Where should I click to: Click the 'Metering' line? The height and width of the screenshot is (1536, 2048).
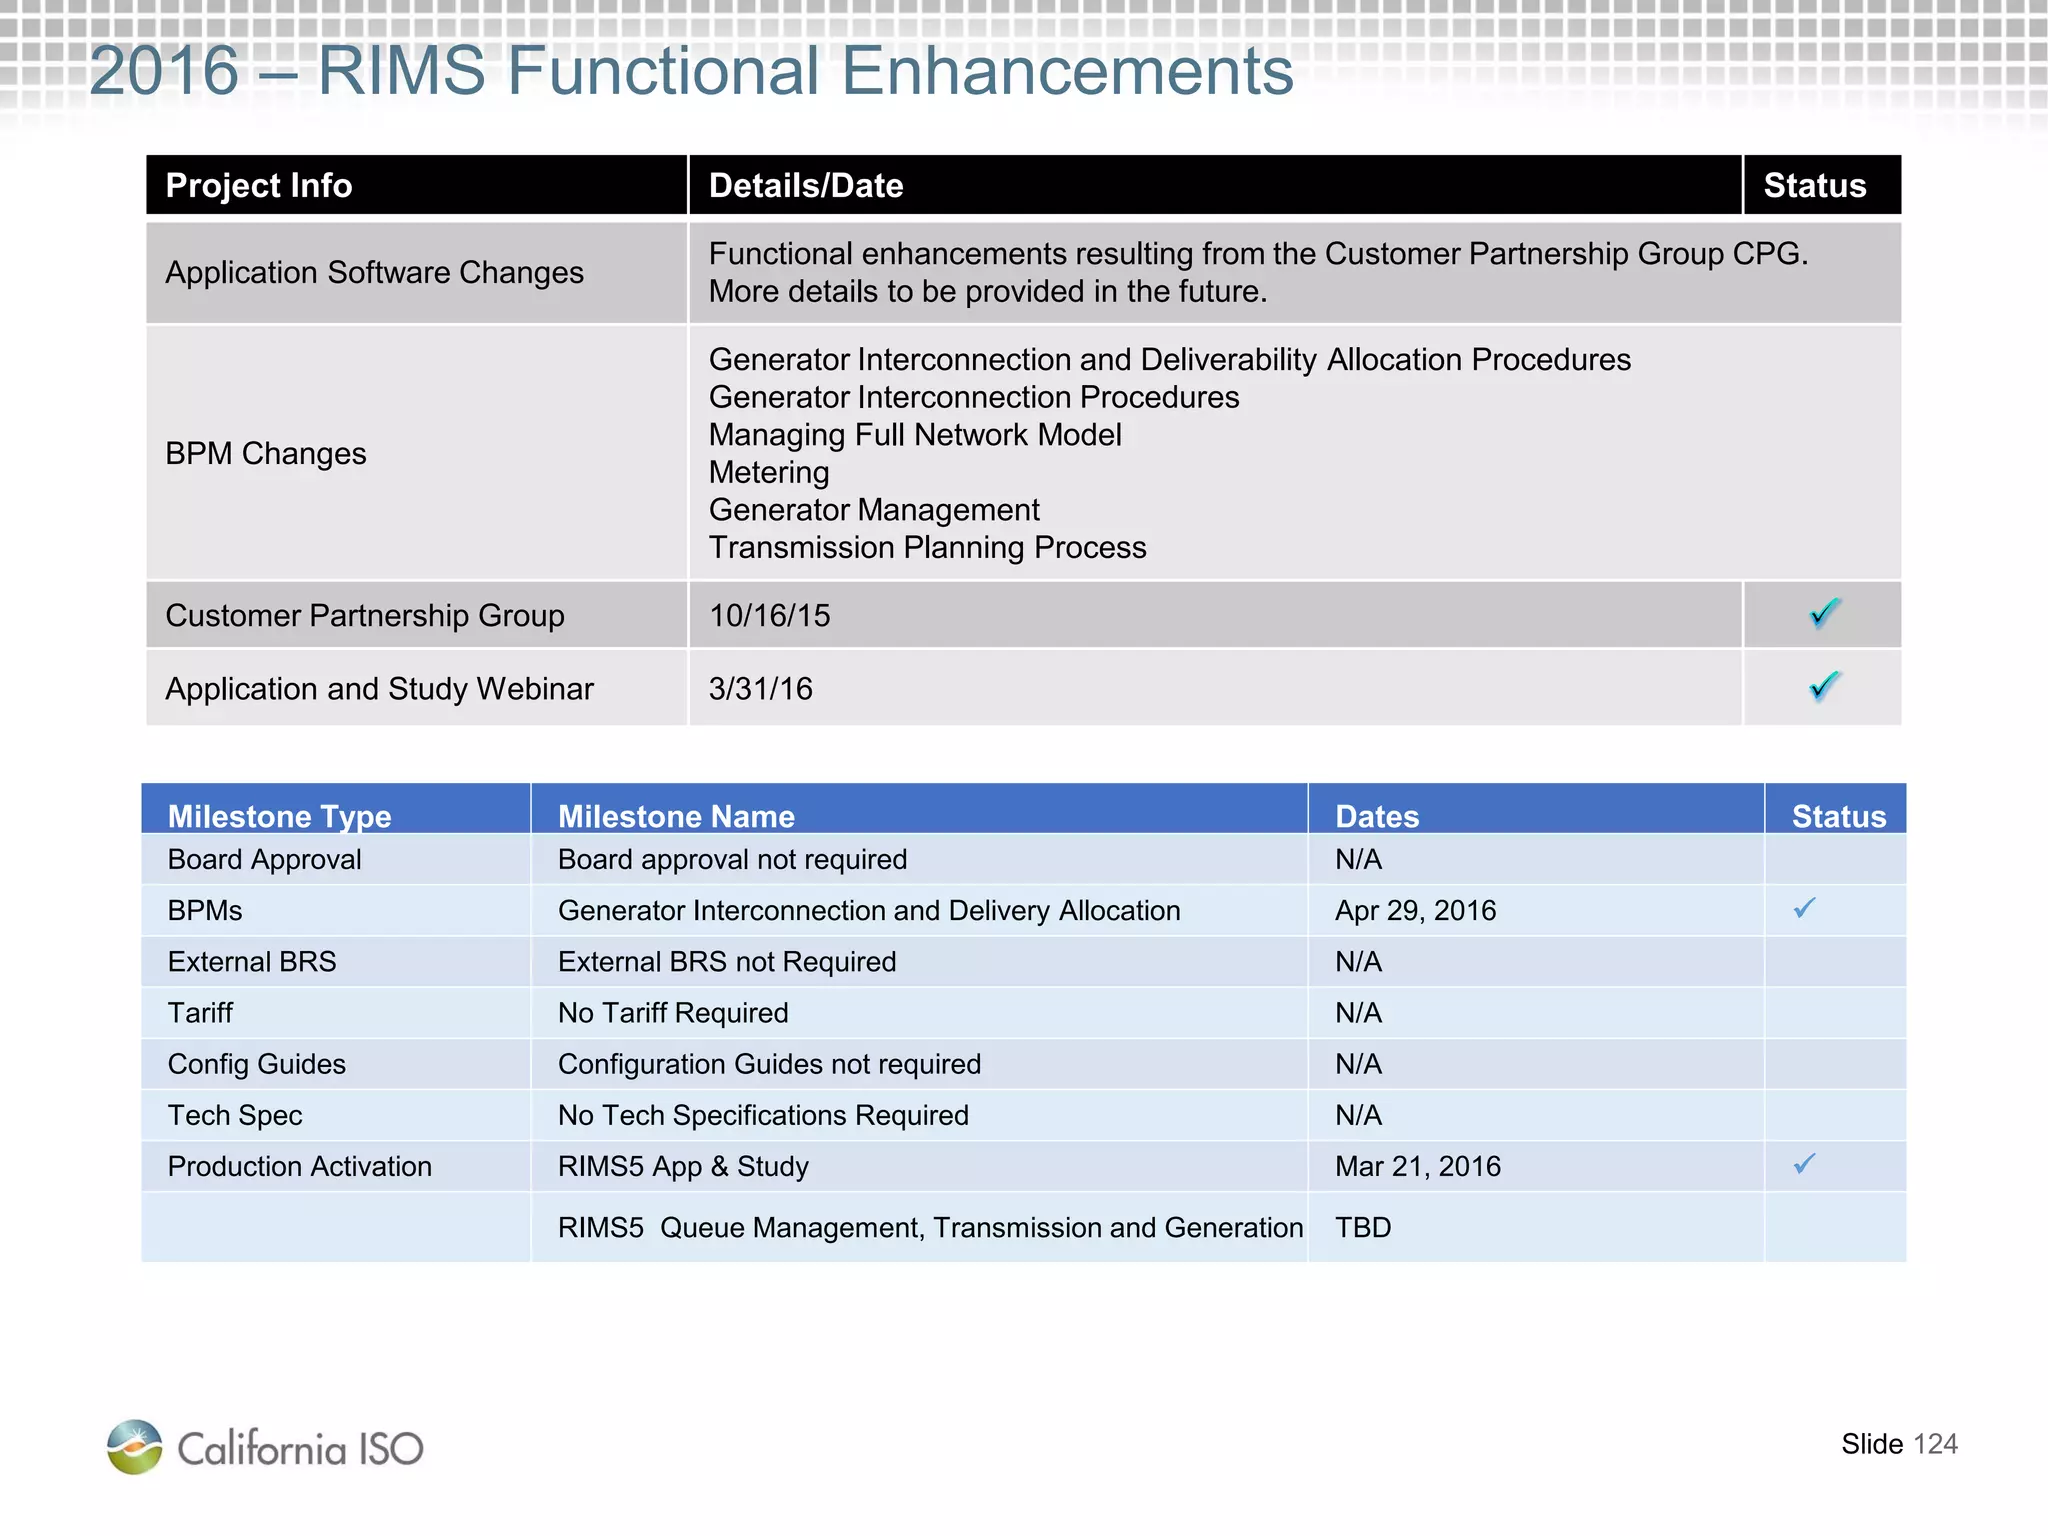(x=769, y=473)
